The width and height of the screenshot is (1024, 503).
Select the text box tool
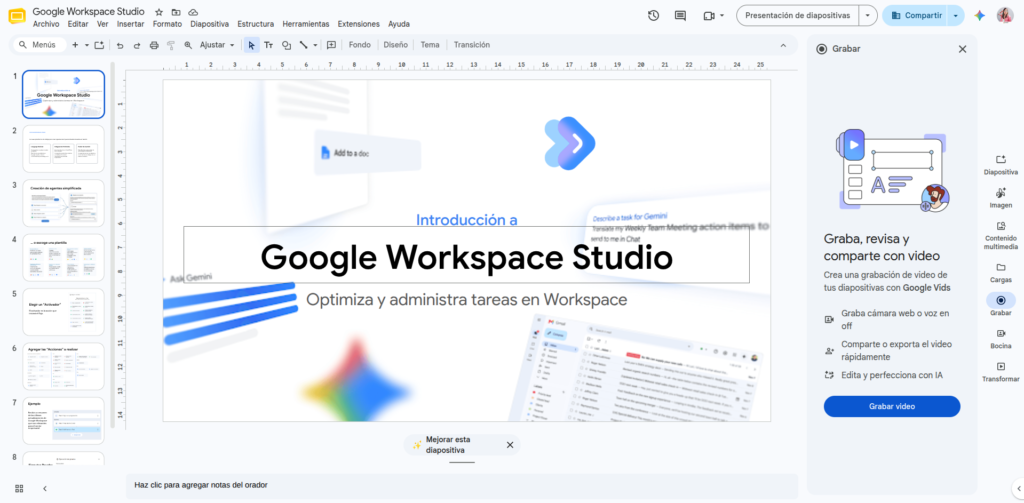[x=268, y=45]
